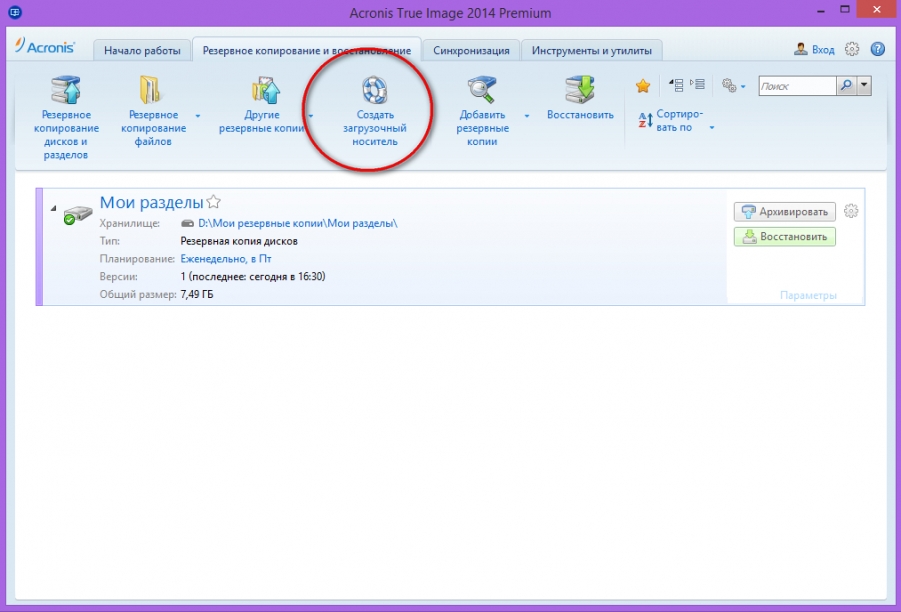This screenshot has height=612, width=901.
Task: Click the Восстановить toolbar icon
Action: pos(580,90)
